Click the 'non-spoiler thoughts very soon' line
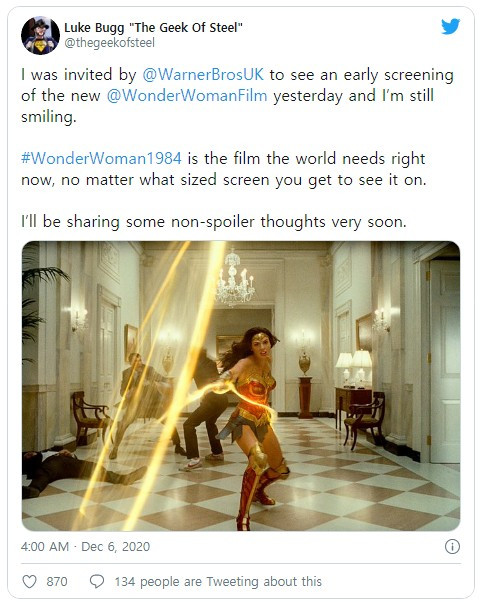This screenshot has height=602, width=491. coord(213,222)
